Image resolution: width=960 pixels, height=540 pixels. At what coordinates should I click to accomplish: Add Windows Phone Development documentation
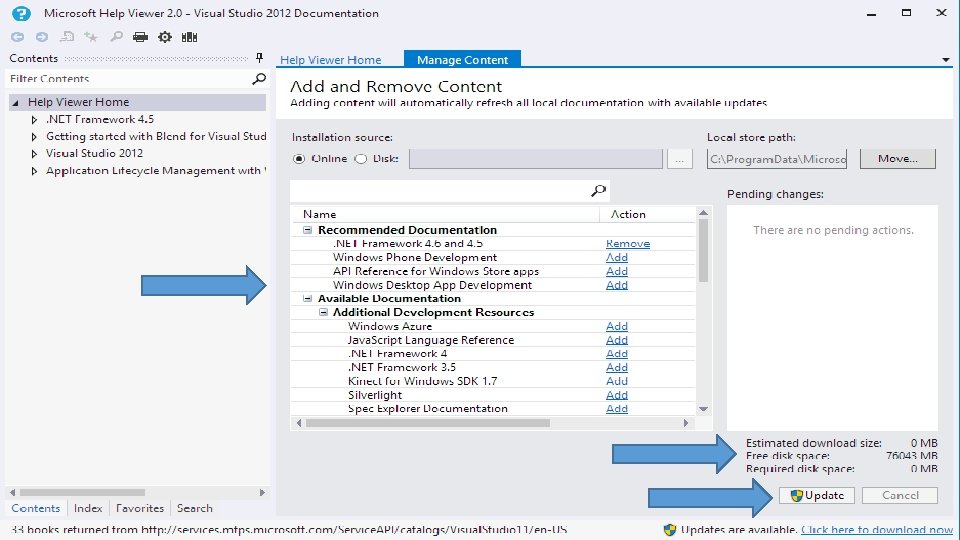(617, 257)
